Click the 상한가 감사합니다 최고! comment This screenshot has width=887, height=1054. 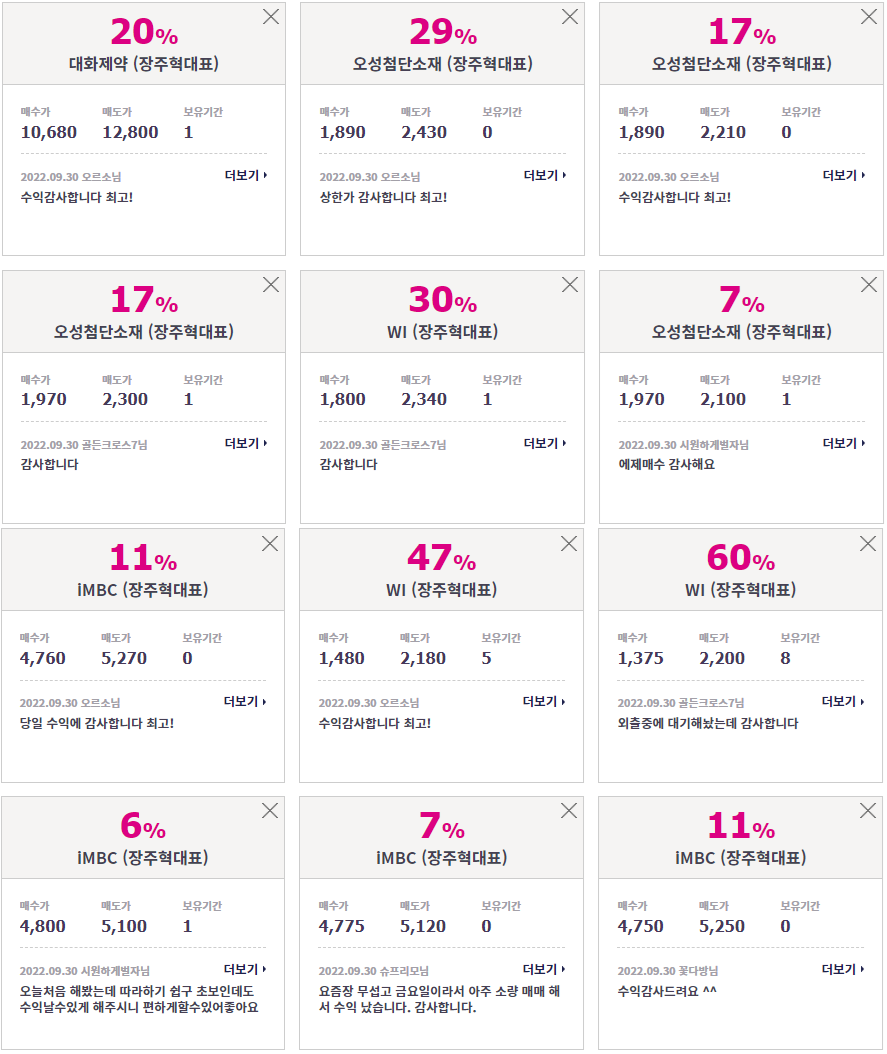pyautogui.click(x=383, y=197)
